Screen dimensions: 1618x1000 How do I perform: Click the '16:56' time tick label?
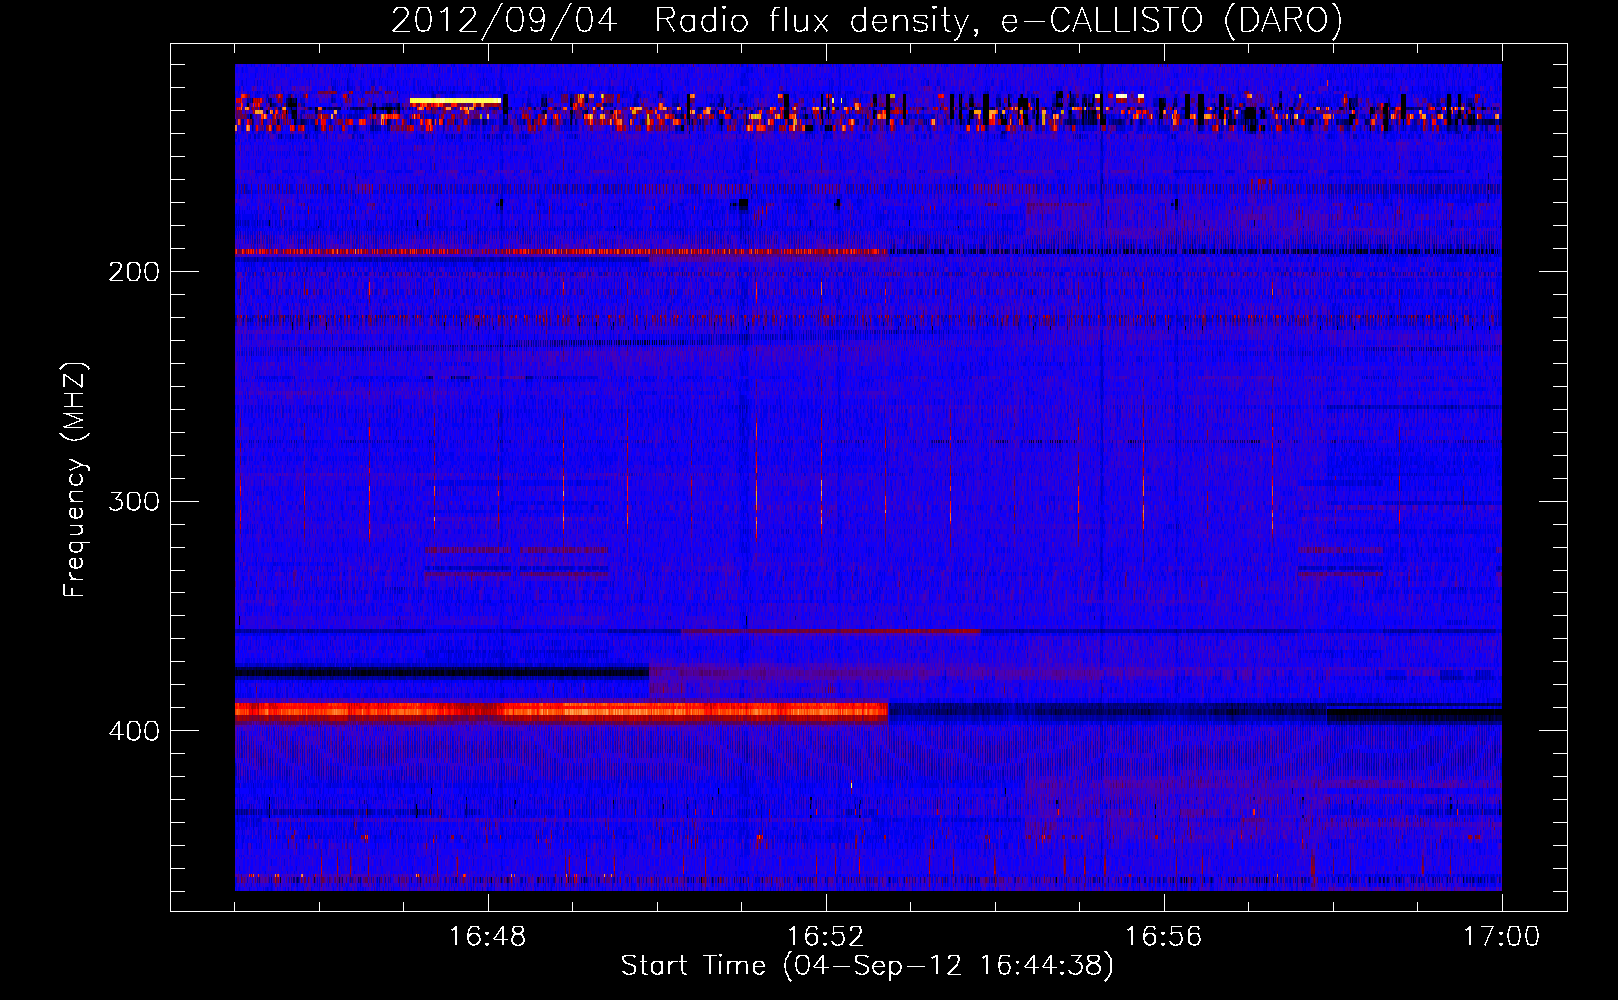click(1164, 937)
